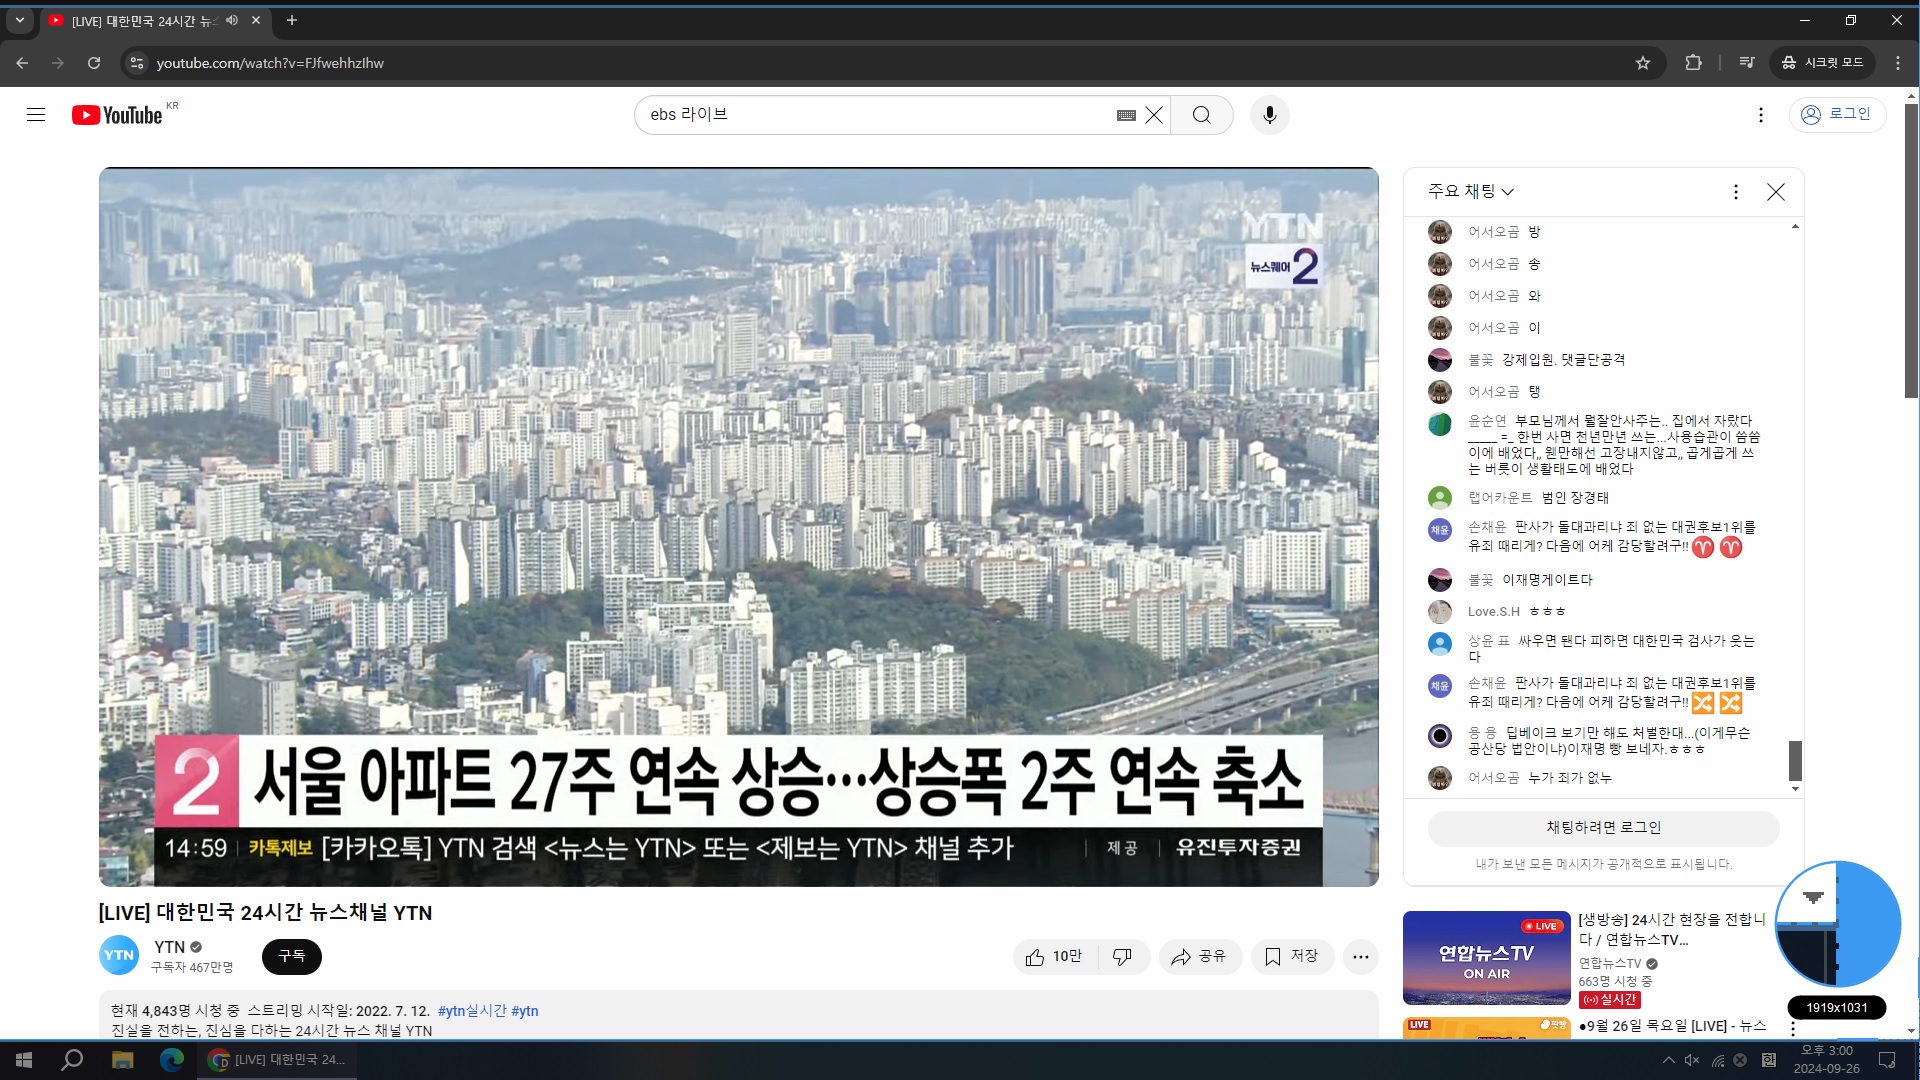Viewport: 1920px width, 1080px height.
Task: Close the live chat panel
Action: pyautogui.click(x=1776, y=192)
